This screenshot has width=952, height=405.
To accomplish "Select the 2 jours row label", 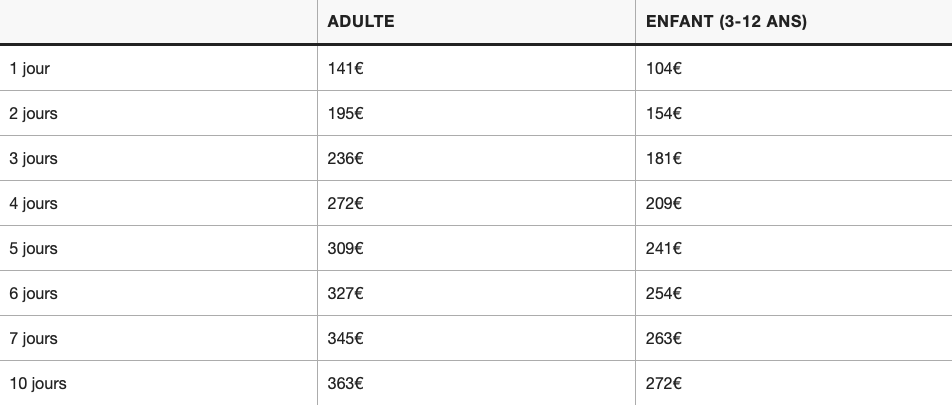I will (x=33, y=114).
